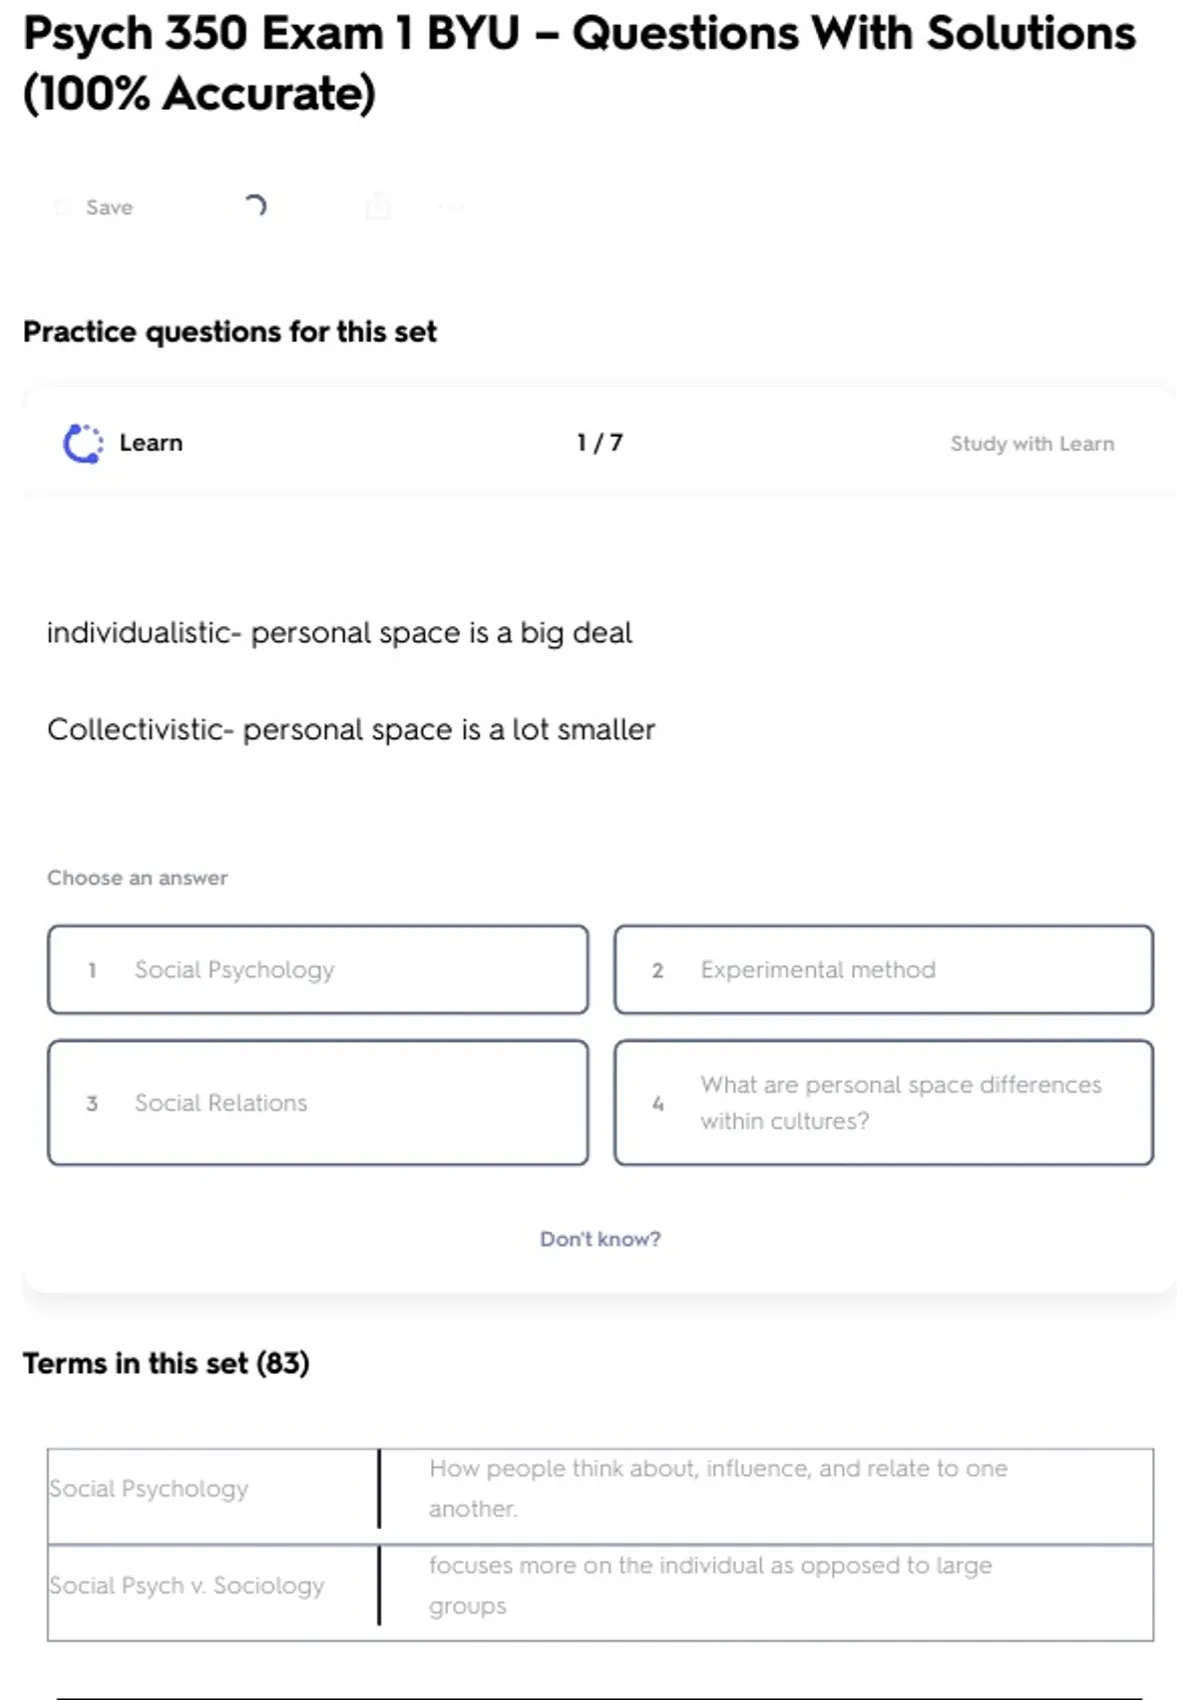Click the Learn mode spinner icon

83,443
